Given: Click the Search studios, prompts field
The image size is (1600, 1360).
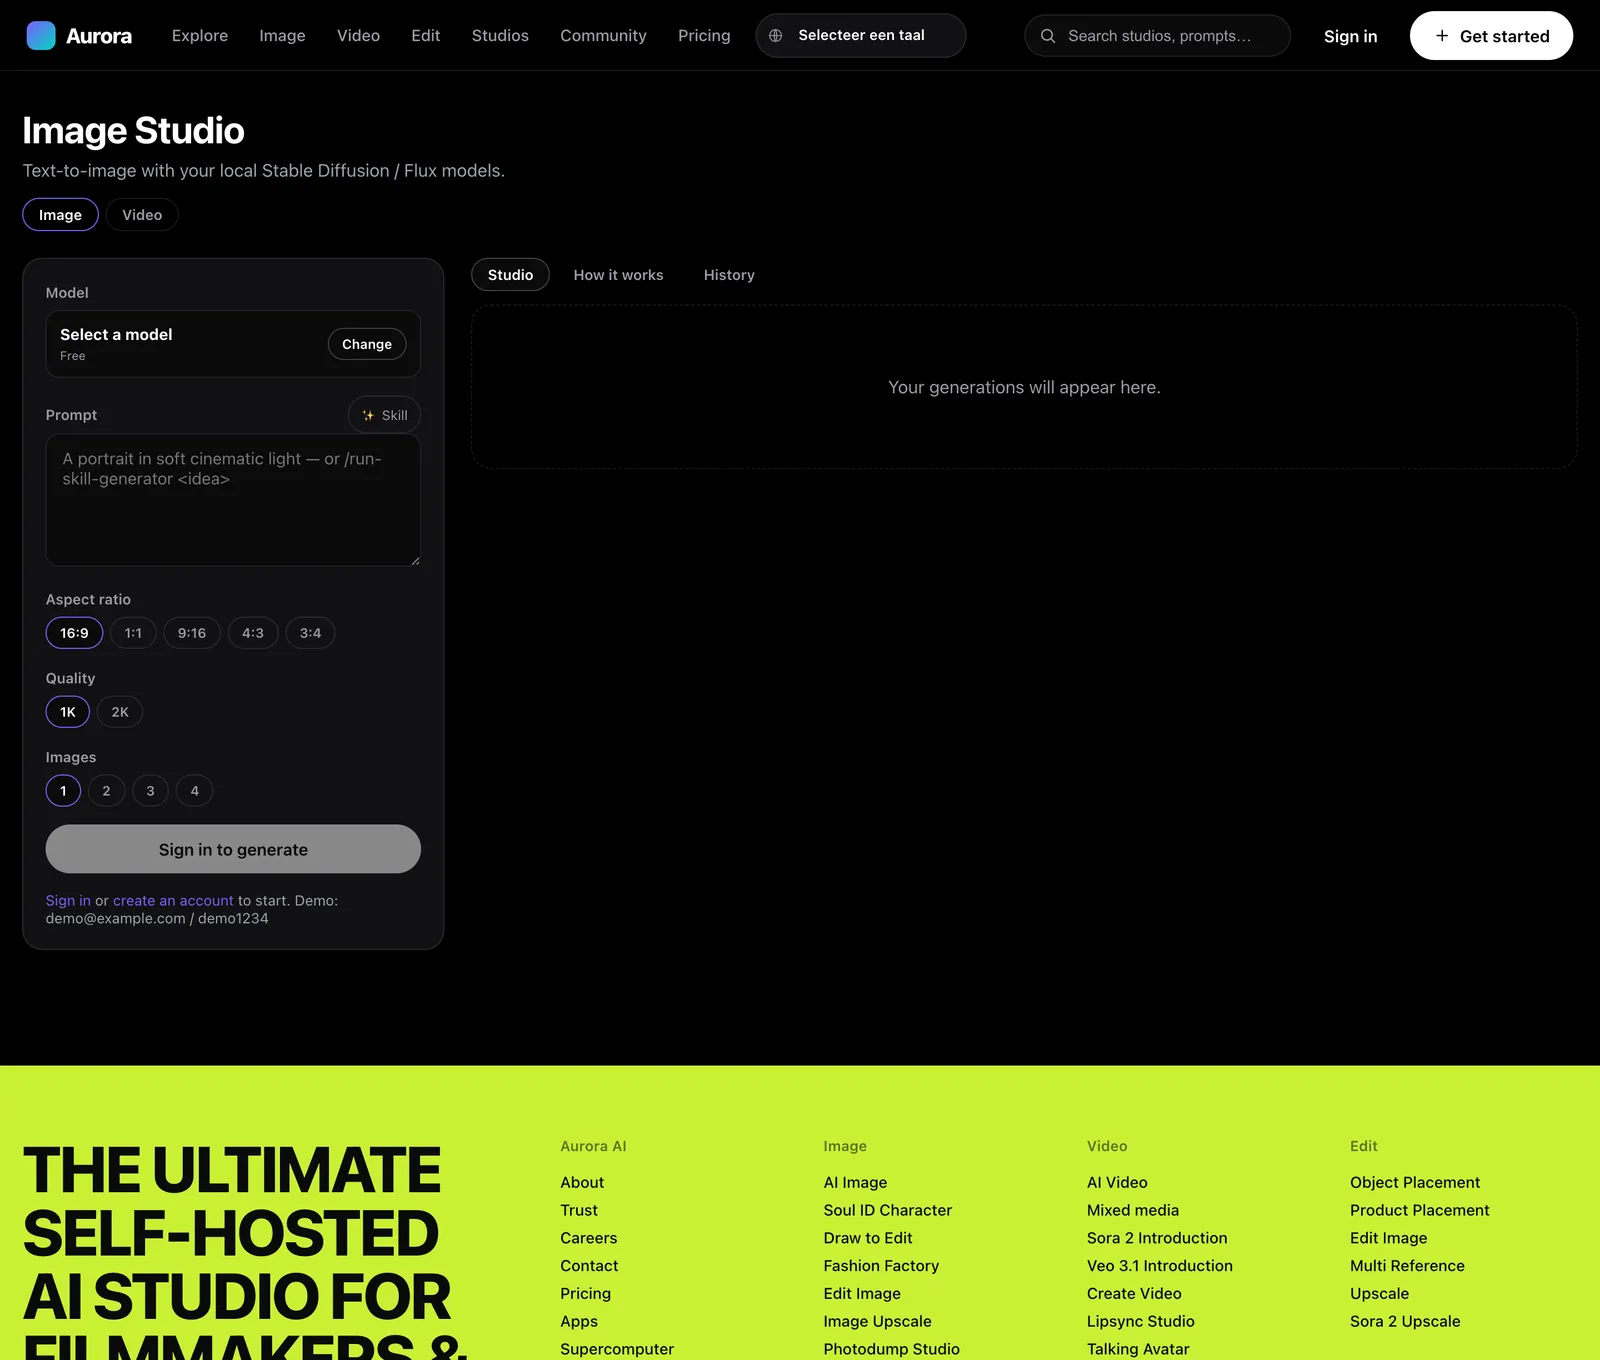Looking at the screenshot, I should coord(1157,36).
